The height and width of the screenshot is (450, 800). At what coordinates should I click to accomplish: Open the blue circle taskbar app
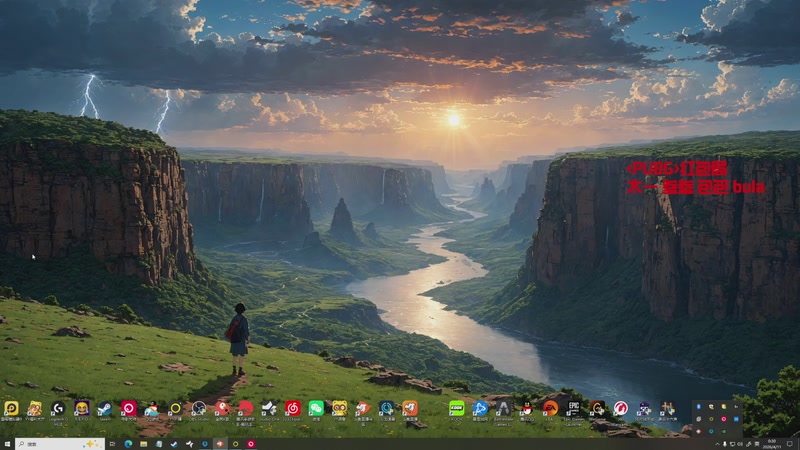205,444
